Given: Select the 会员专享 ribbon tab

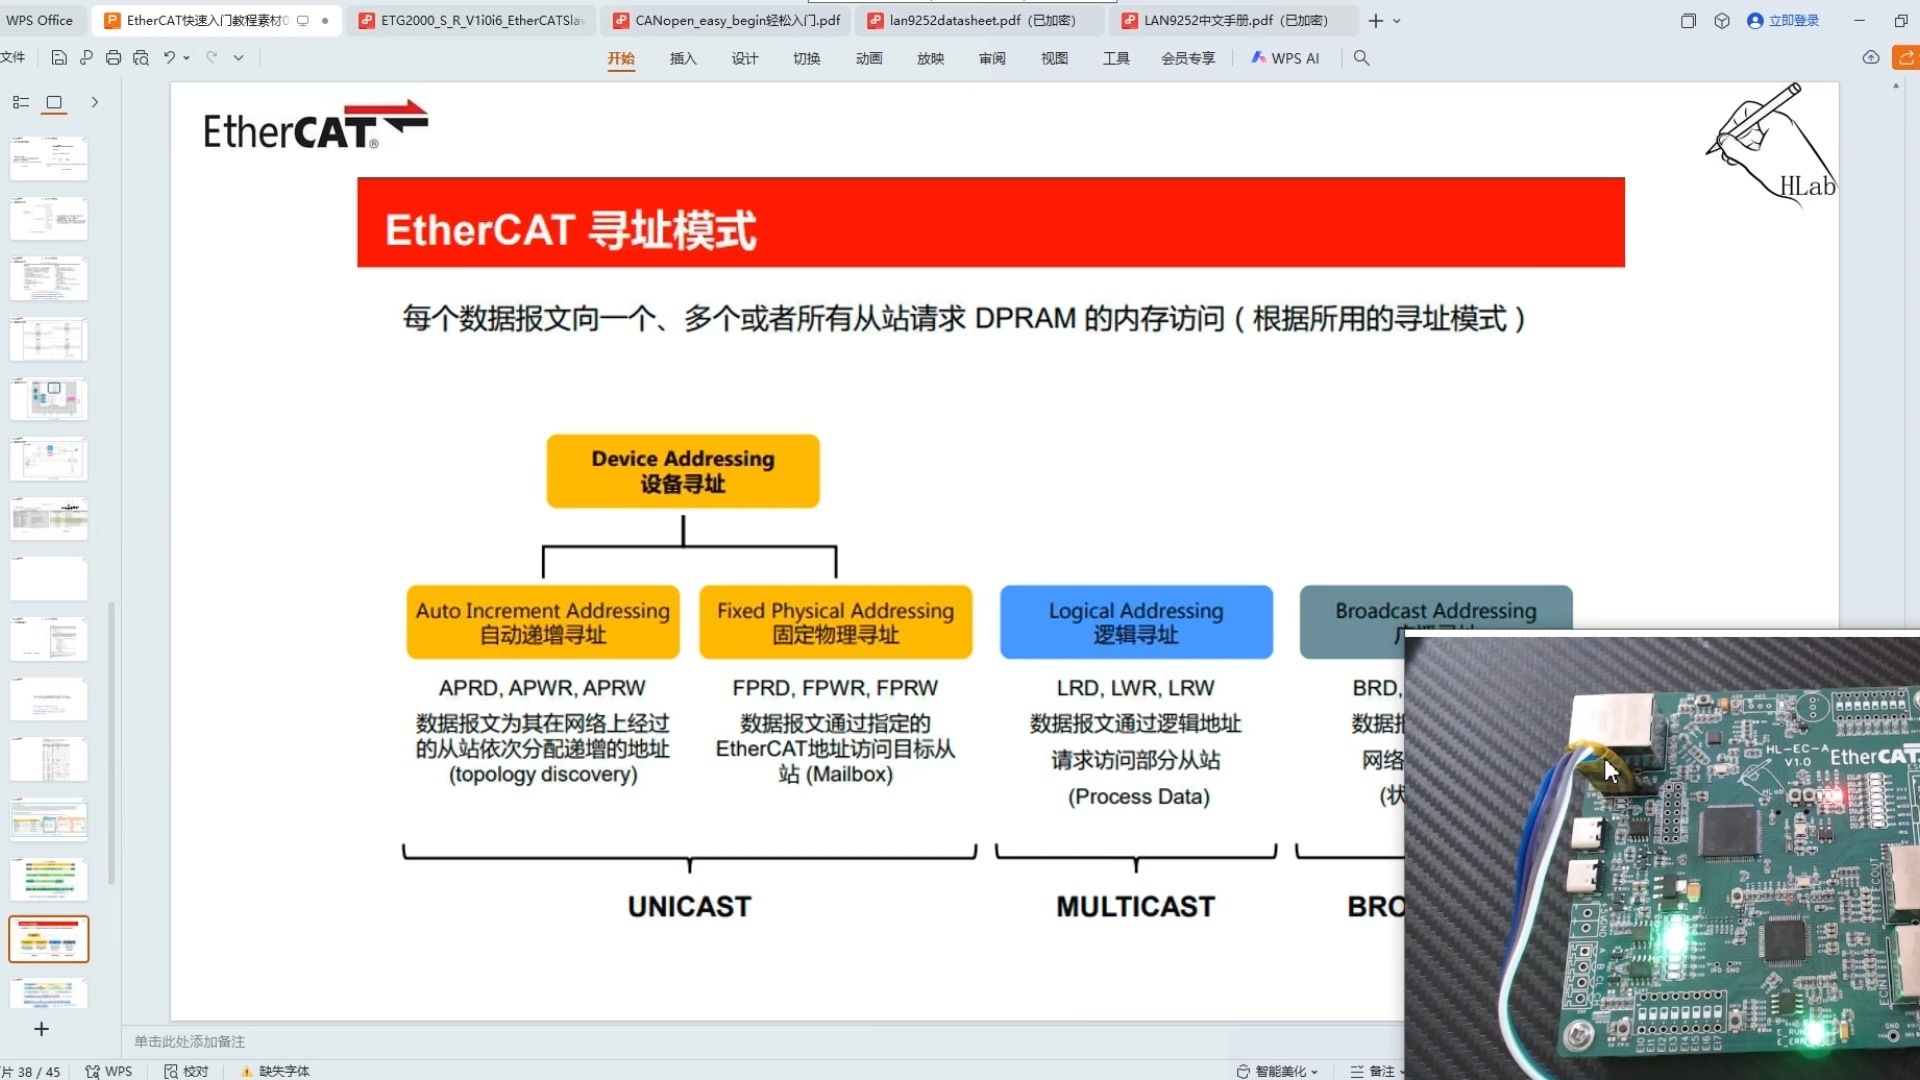Looking at the screenshot, I should [x=1188, y=58].
